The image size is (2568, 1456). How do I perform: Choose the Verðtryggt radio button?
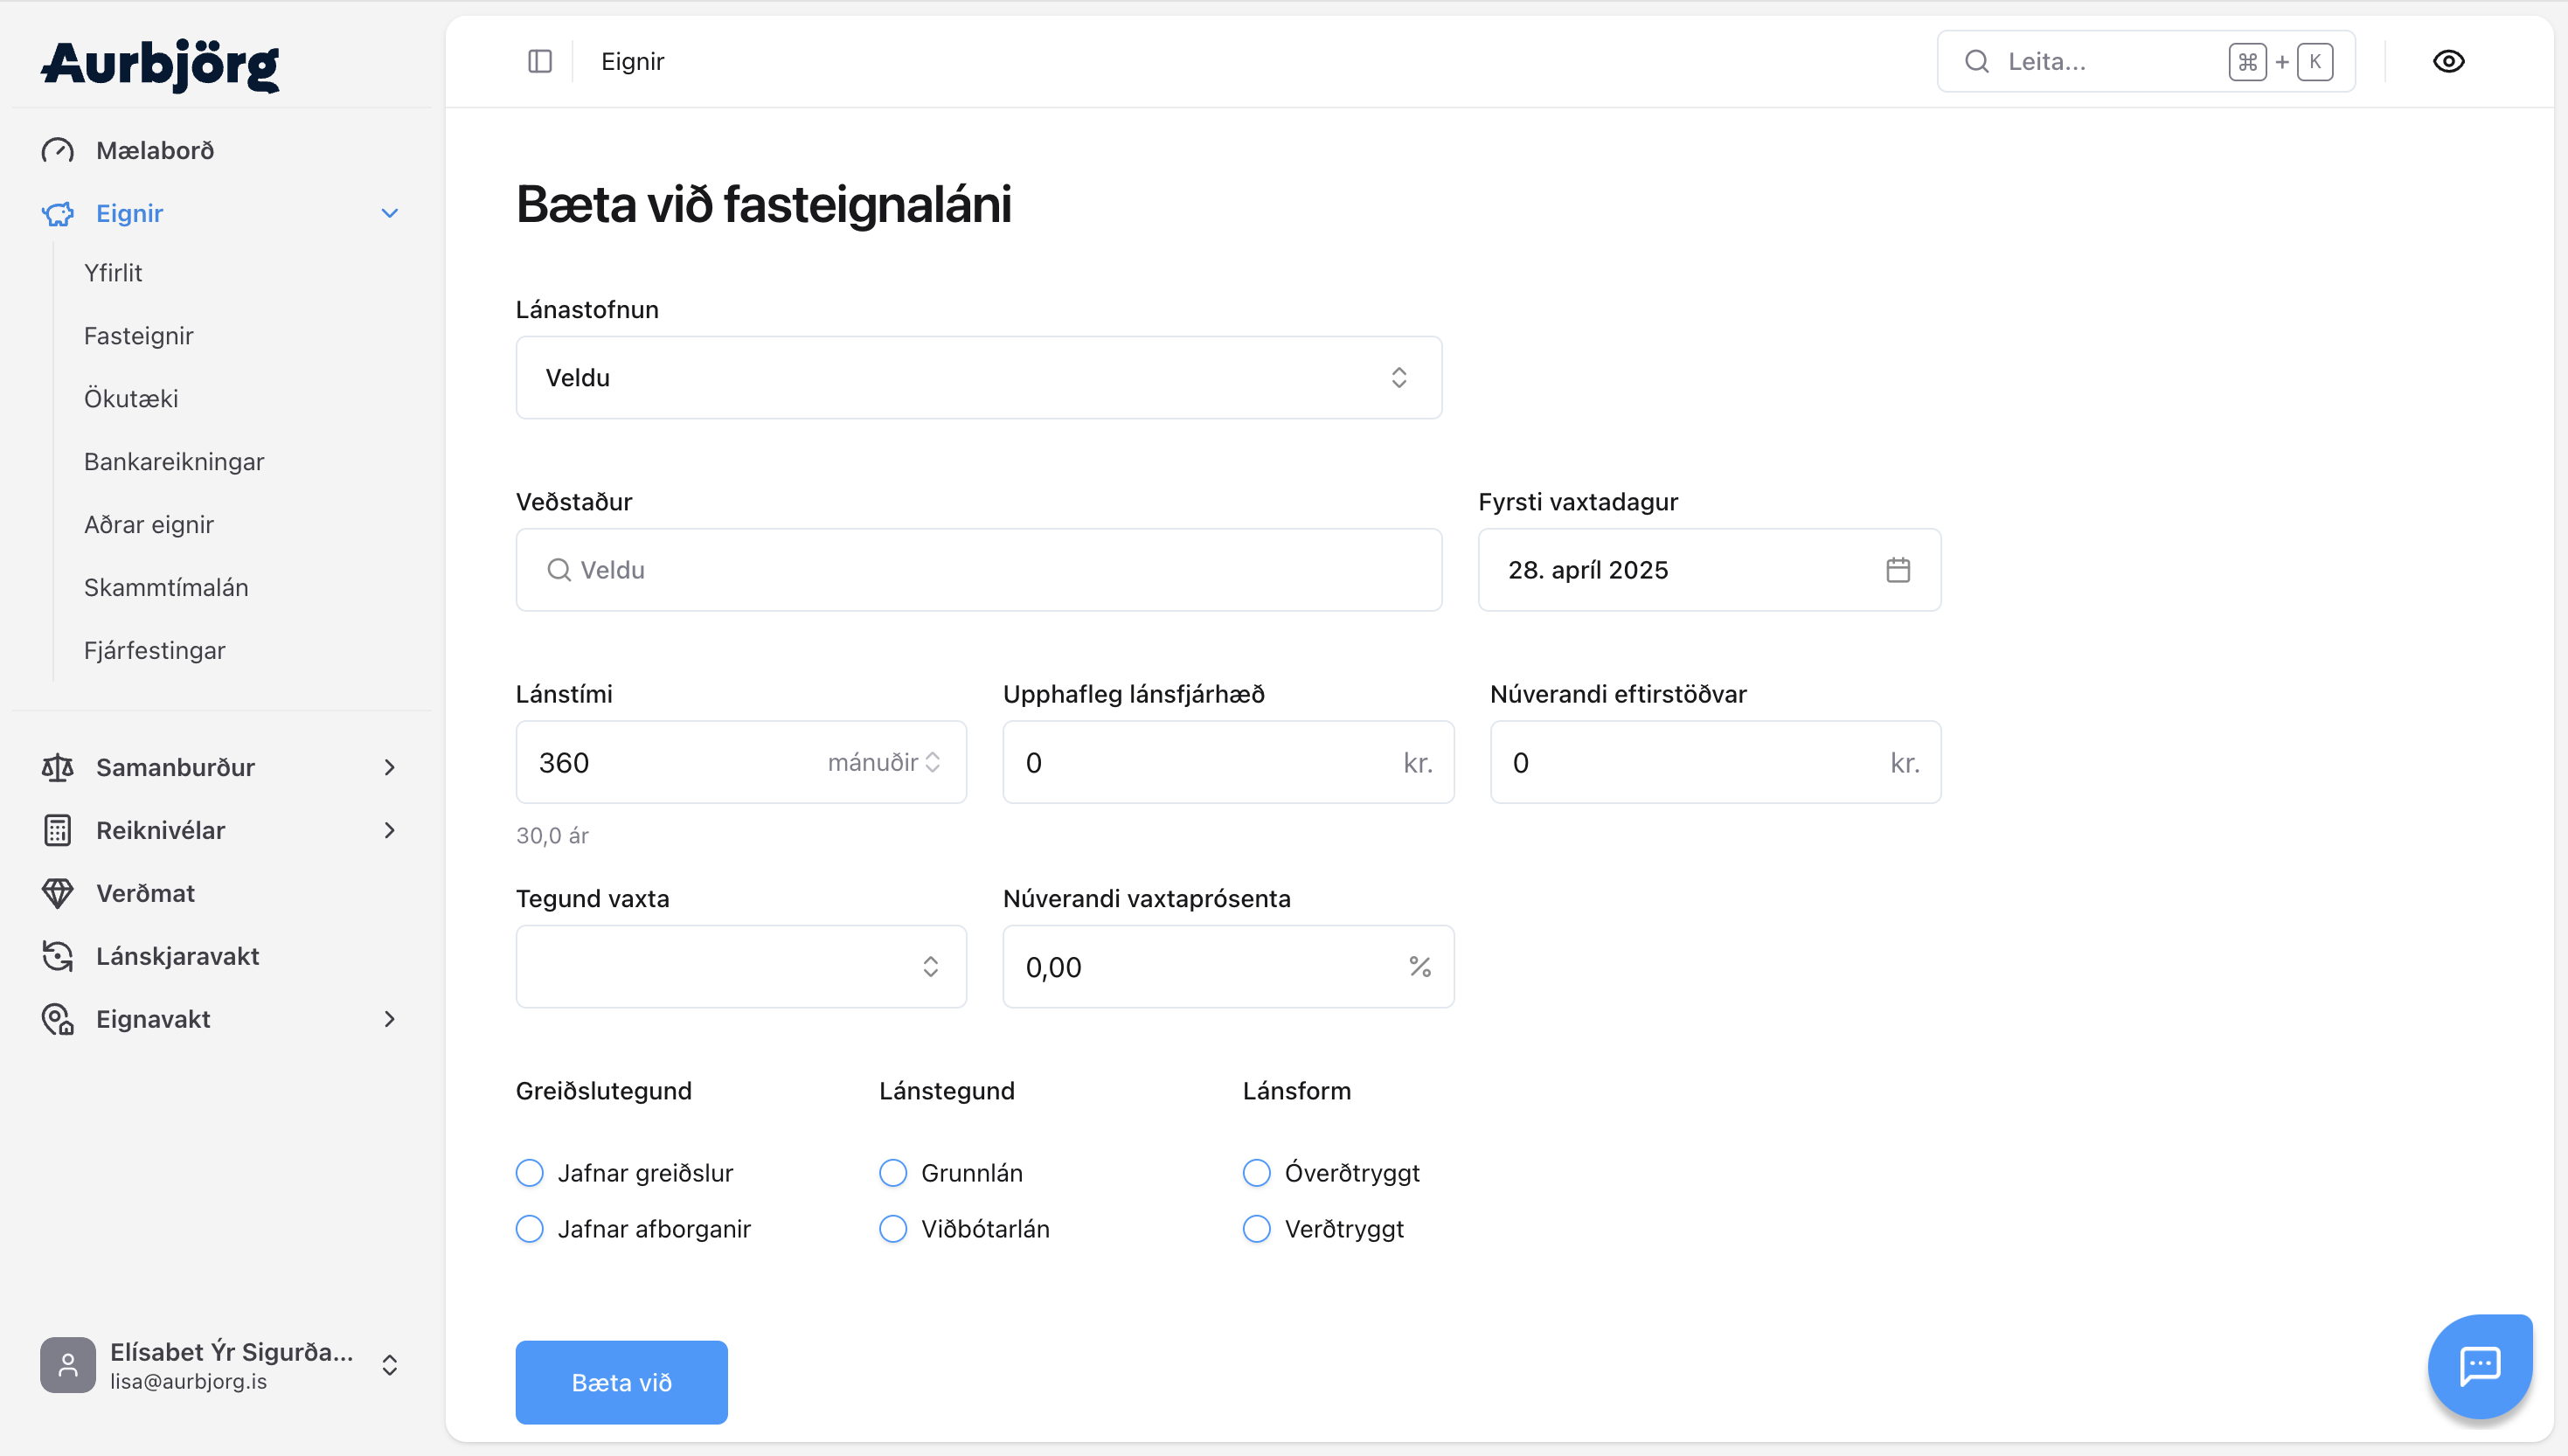click(1256, 1228)
